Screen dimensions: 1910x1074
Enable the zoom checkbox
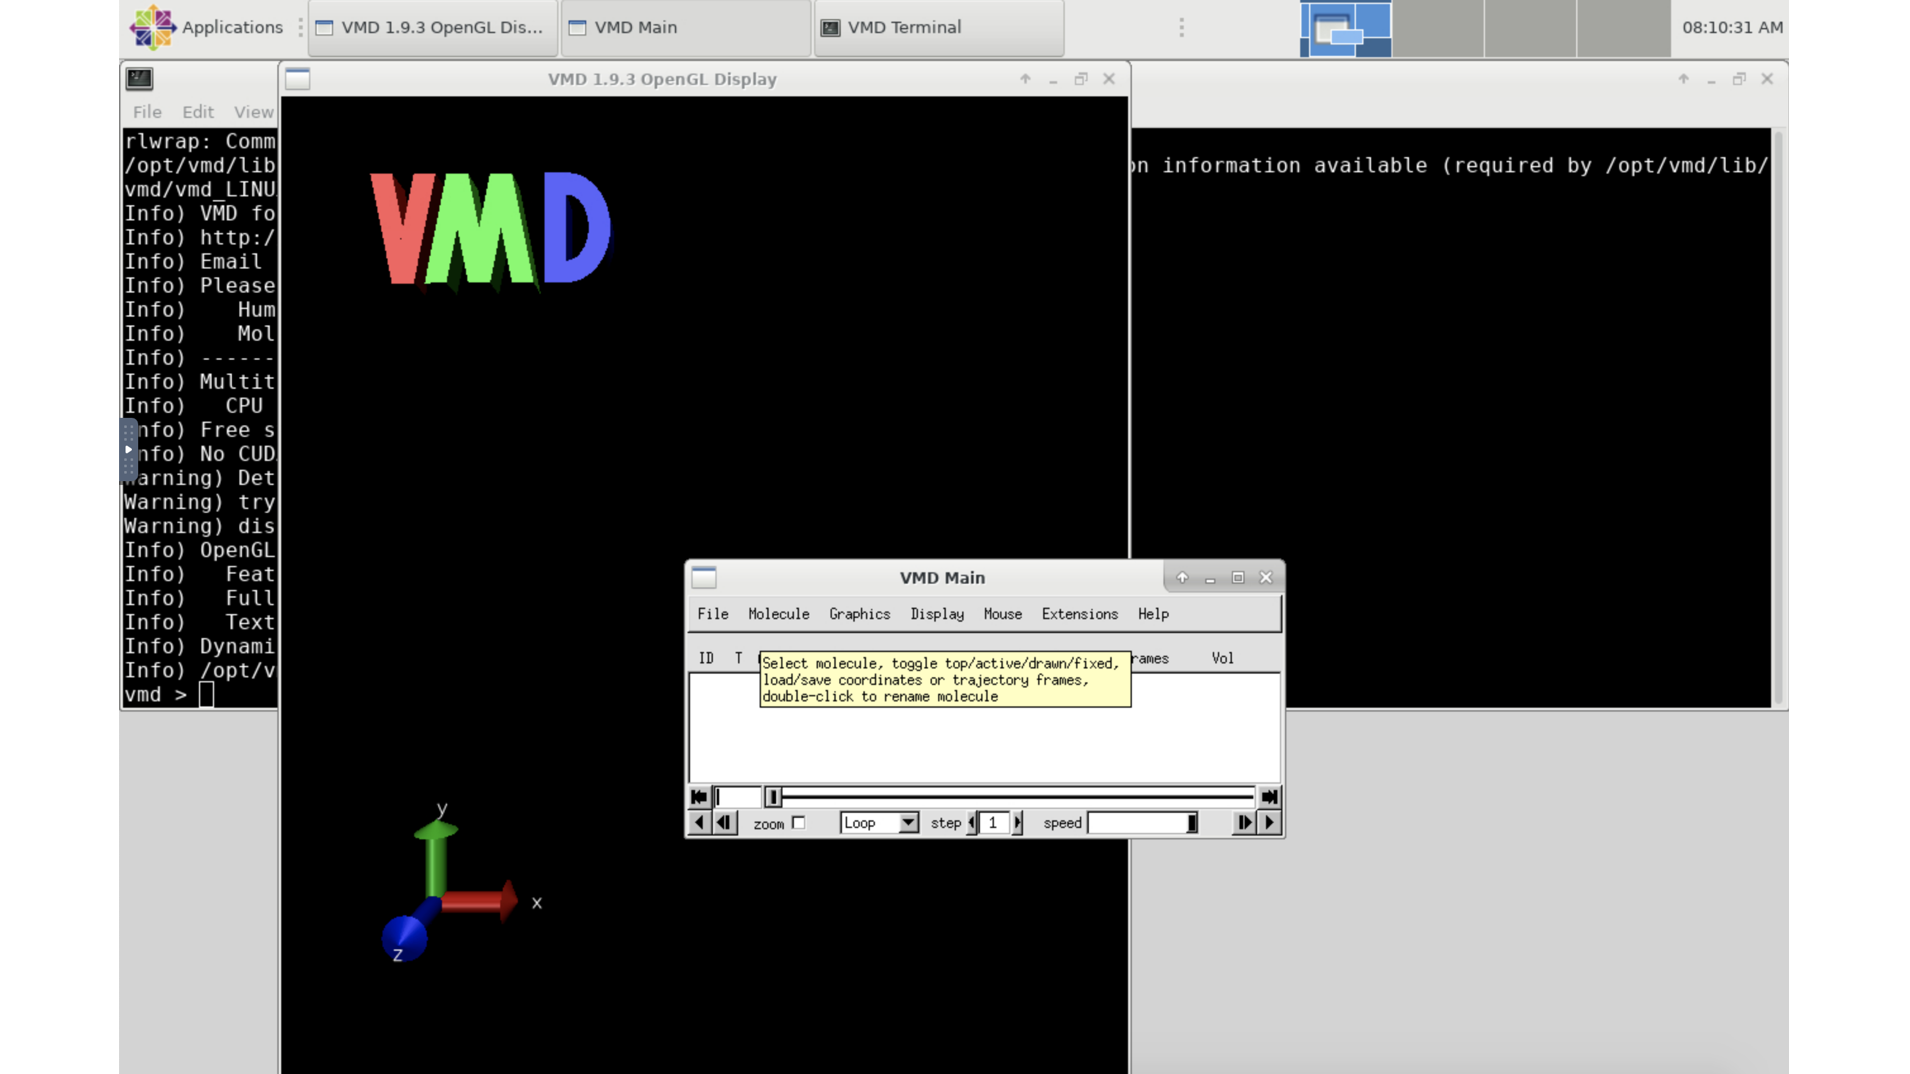[798, 823]
